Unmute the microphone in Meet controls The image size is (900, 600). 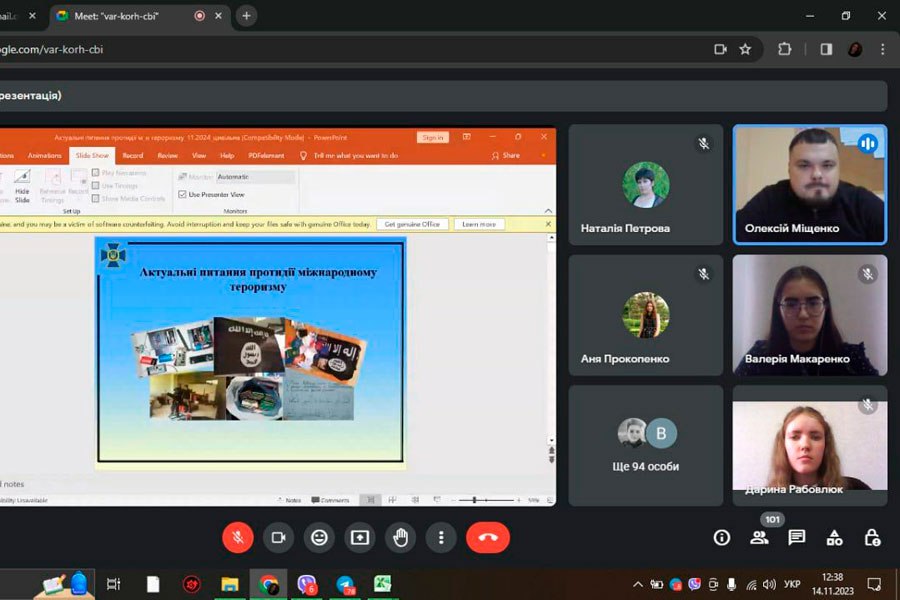[238, 537]
